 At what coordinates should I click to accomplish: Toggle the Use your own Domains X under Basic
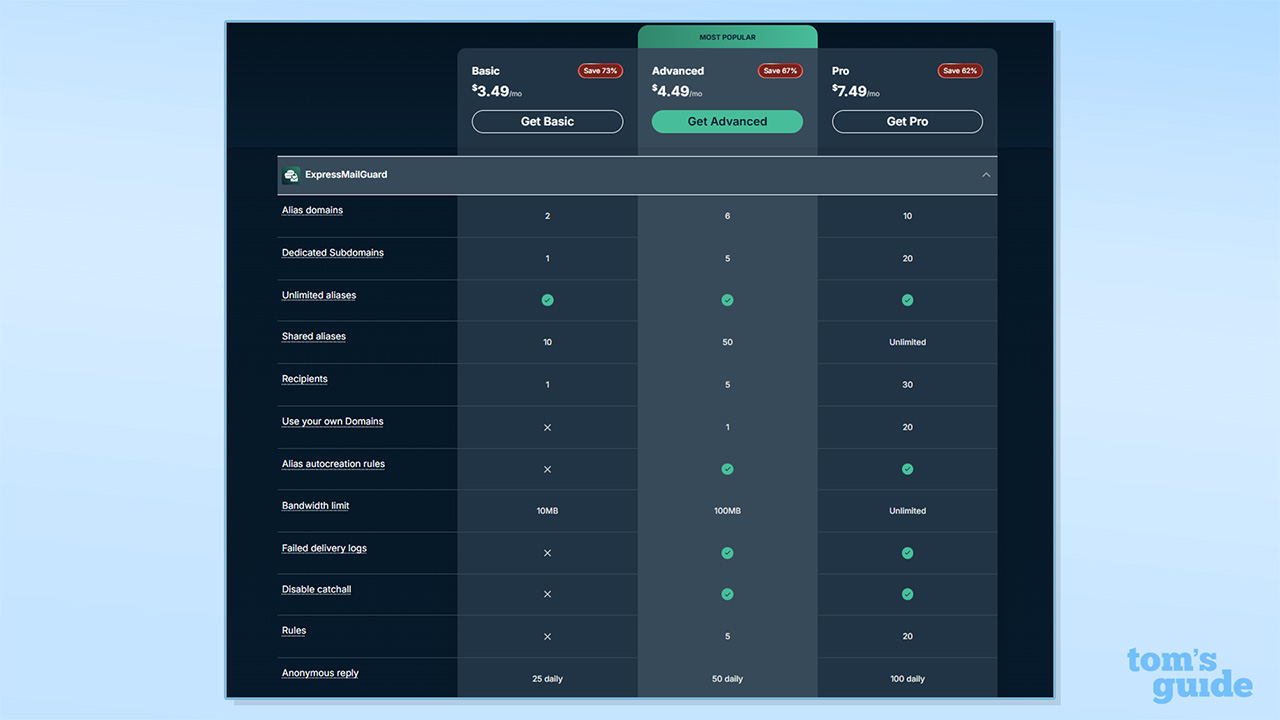547,427
